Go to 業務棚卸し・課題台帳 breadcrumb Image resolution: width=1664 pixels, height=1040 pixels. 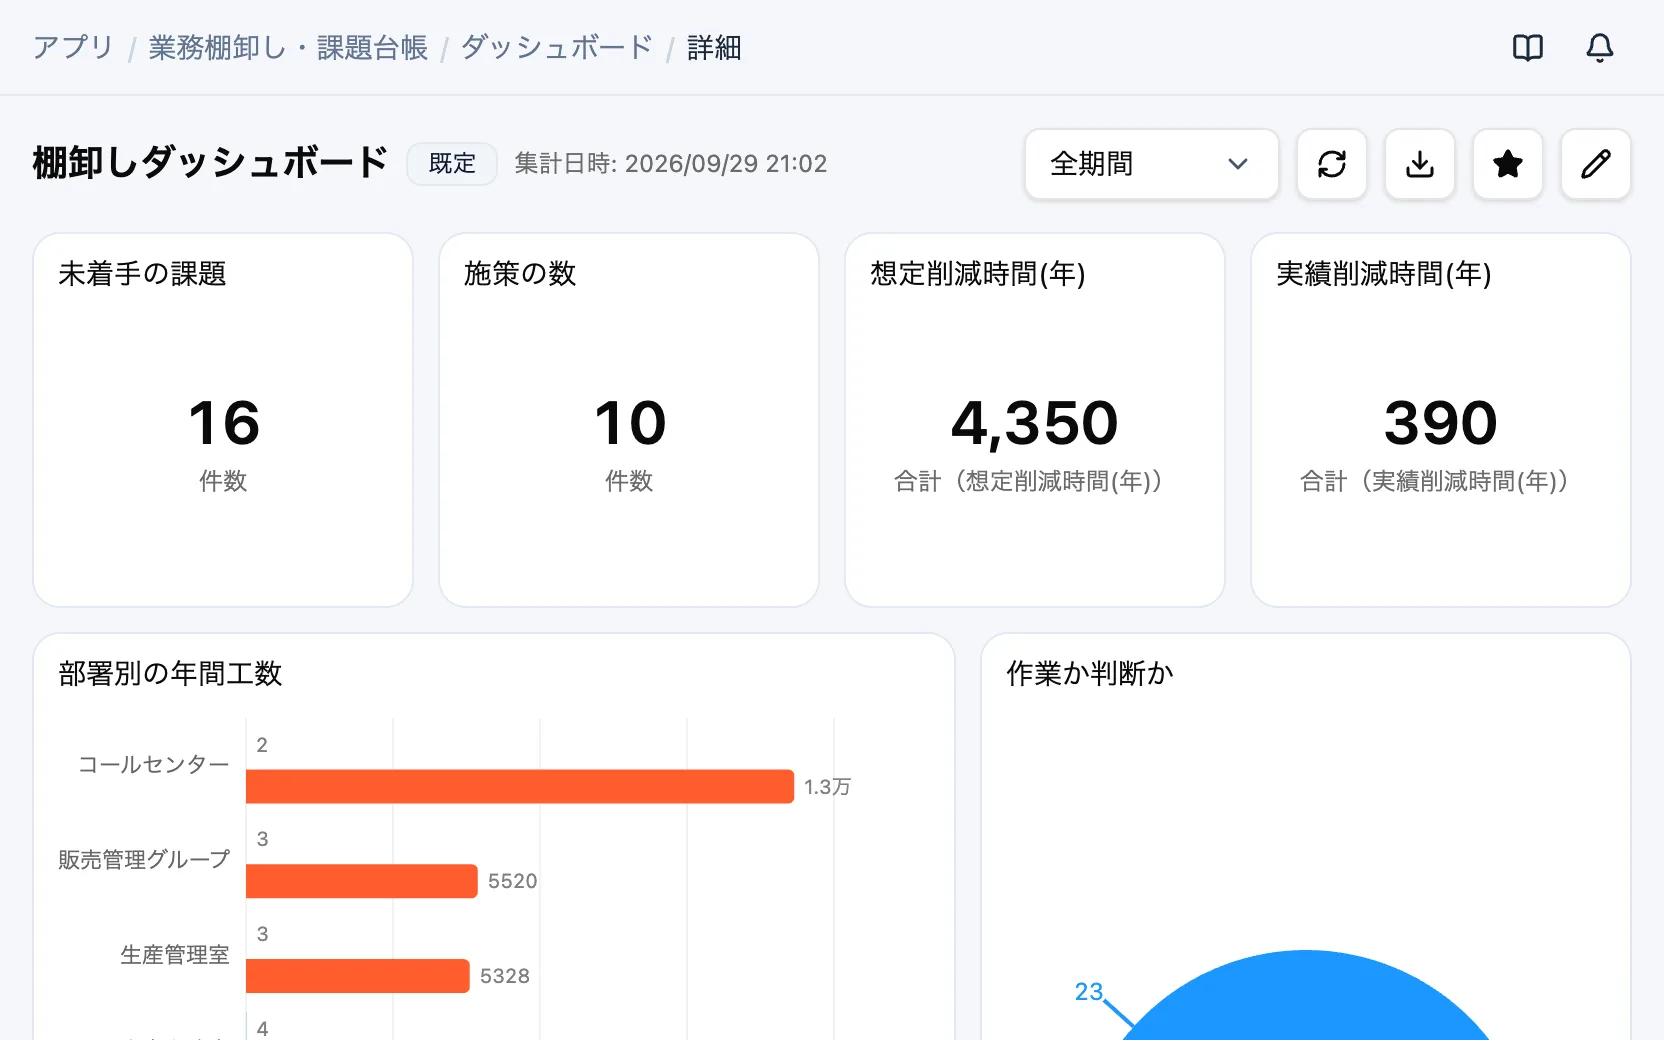tap(288, 47)
